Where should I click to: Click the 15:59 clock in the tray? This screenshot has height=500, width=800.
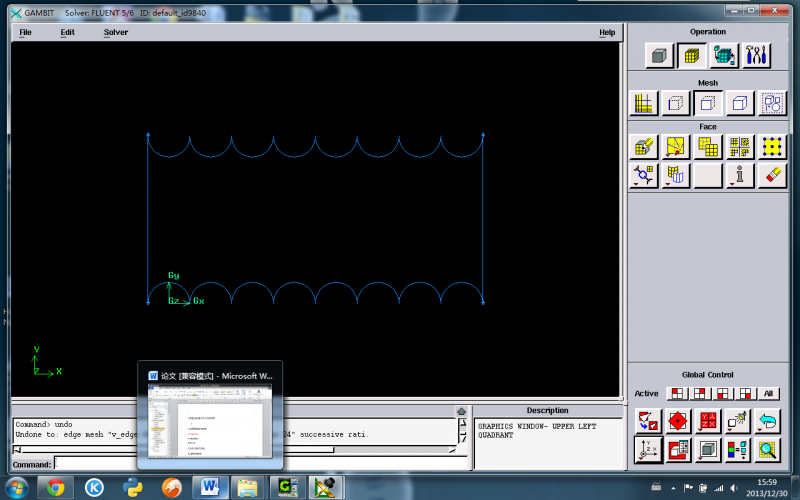tap(767, 482)
